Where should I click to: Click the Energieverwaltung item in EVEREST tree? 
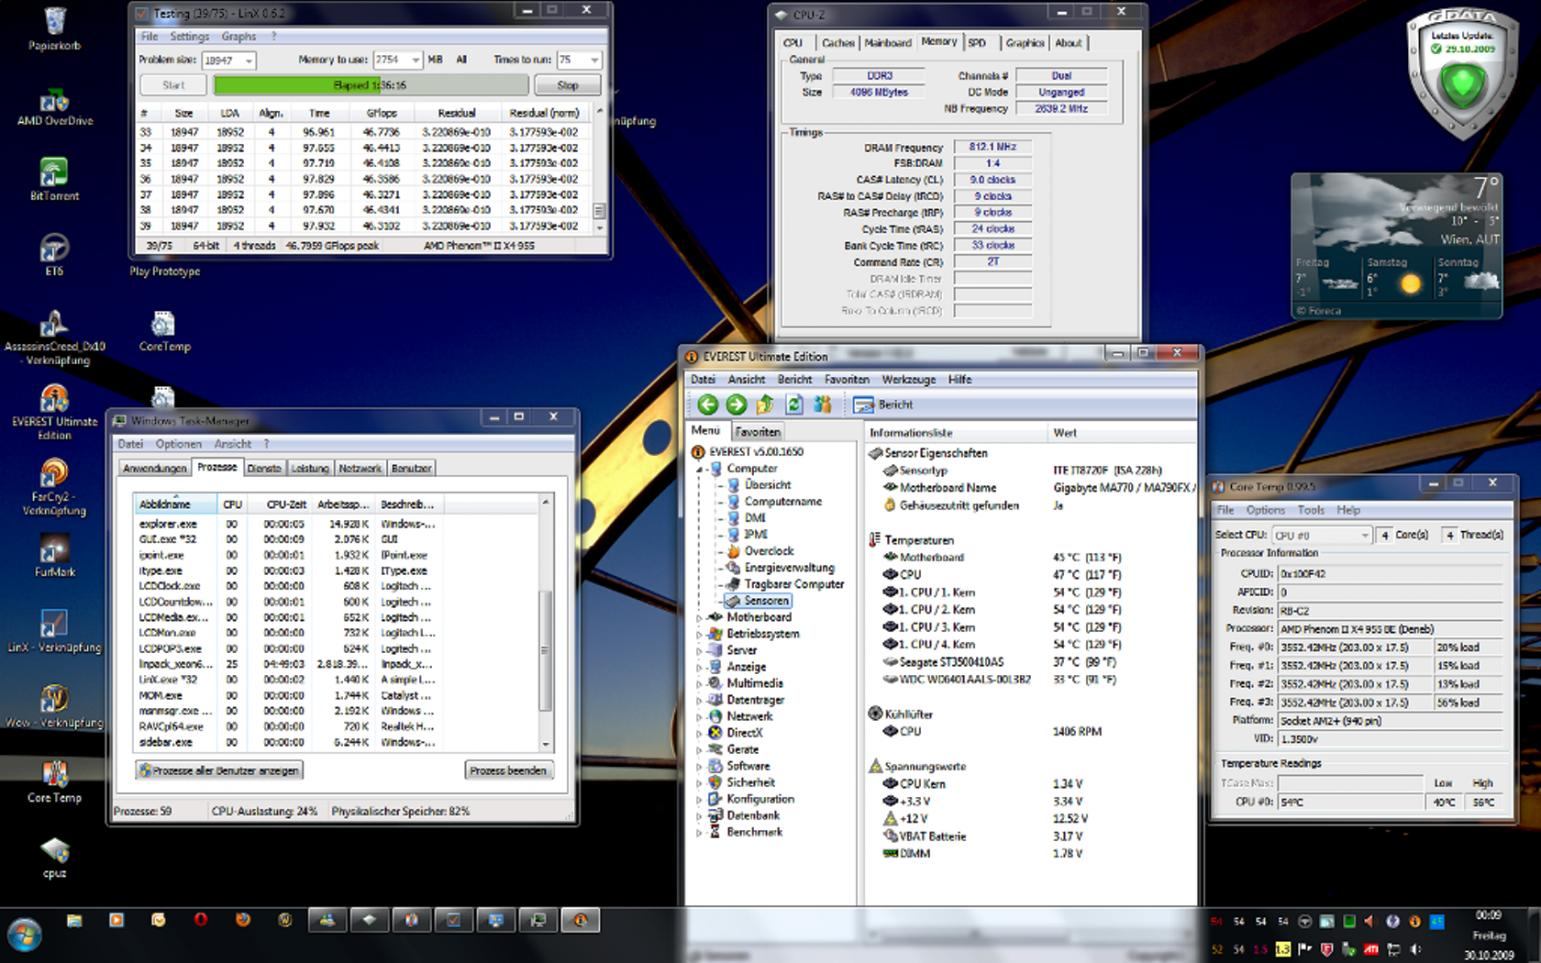[x=789, y=568]
